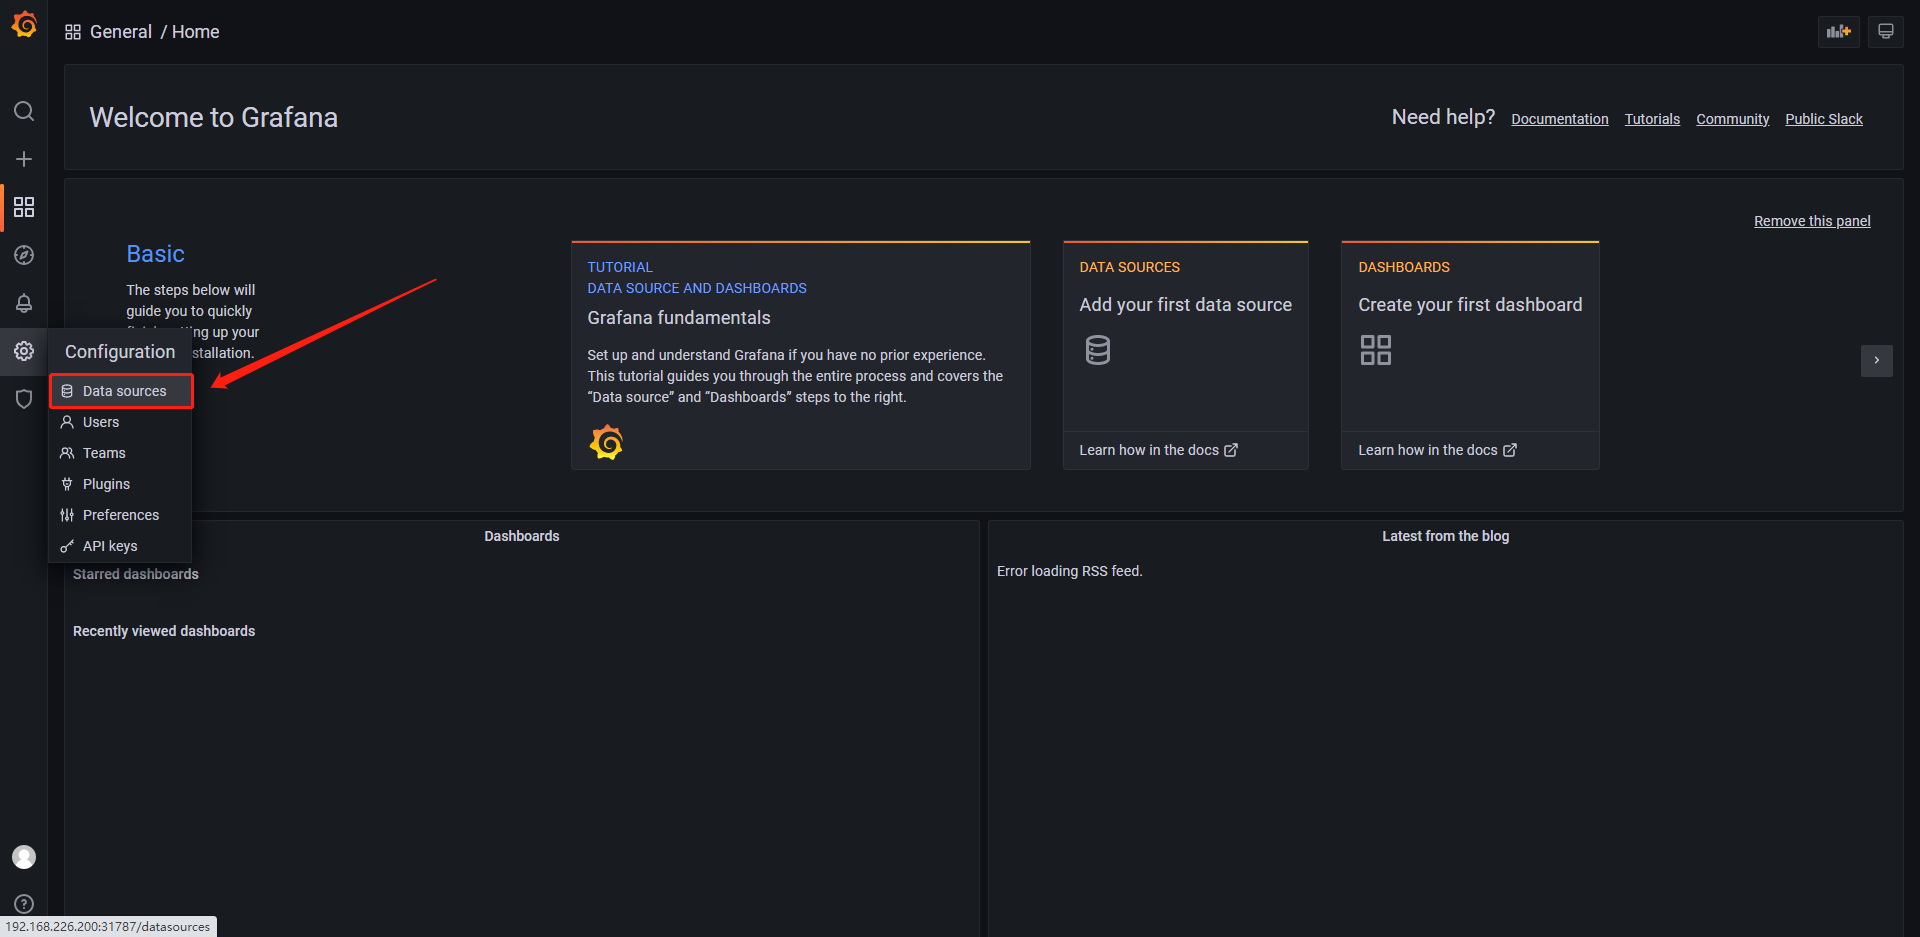Screen dimensions: 1920x937
Task: Click the Grafana logo in sidebar
Action: tap(24, 24)
